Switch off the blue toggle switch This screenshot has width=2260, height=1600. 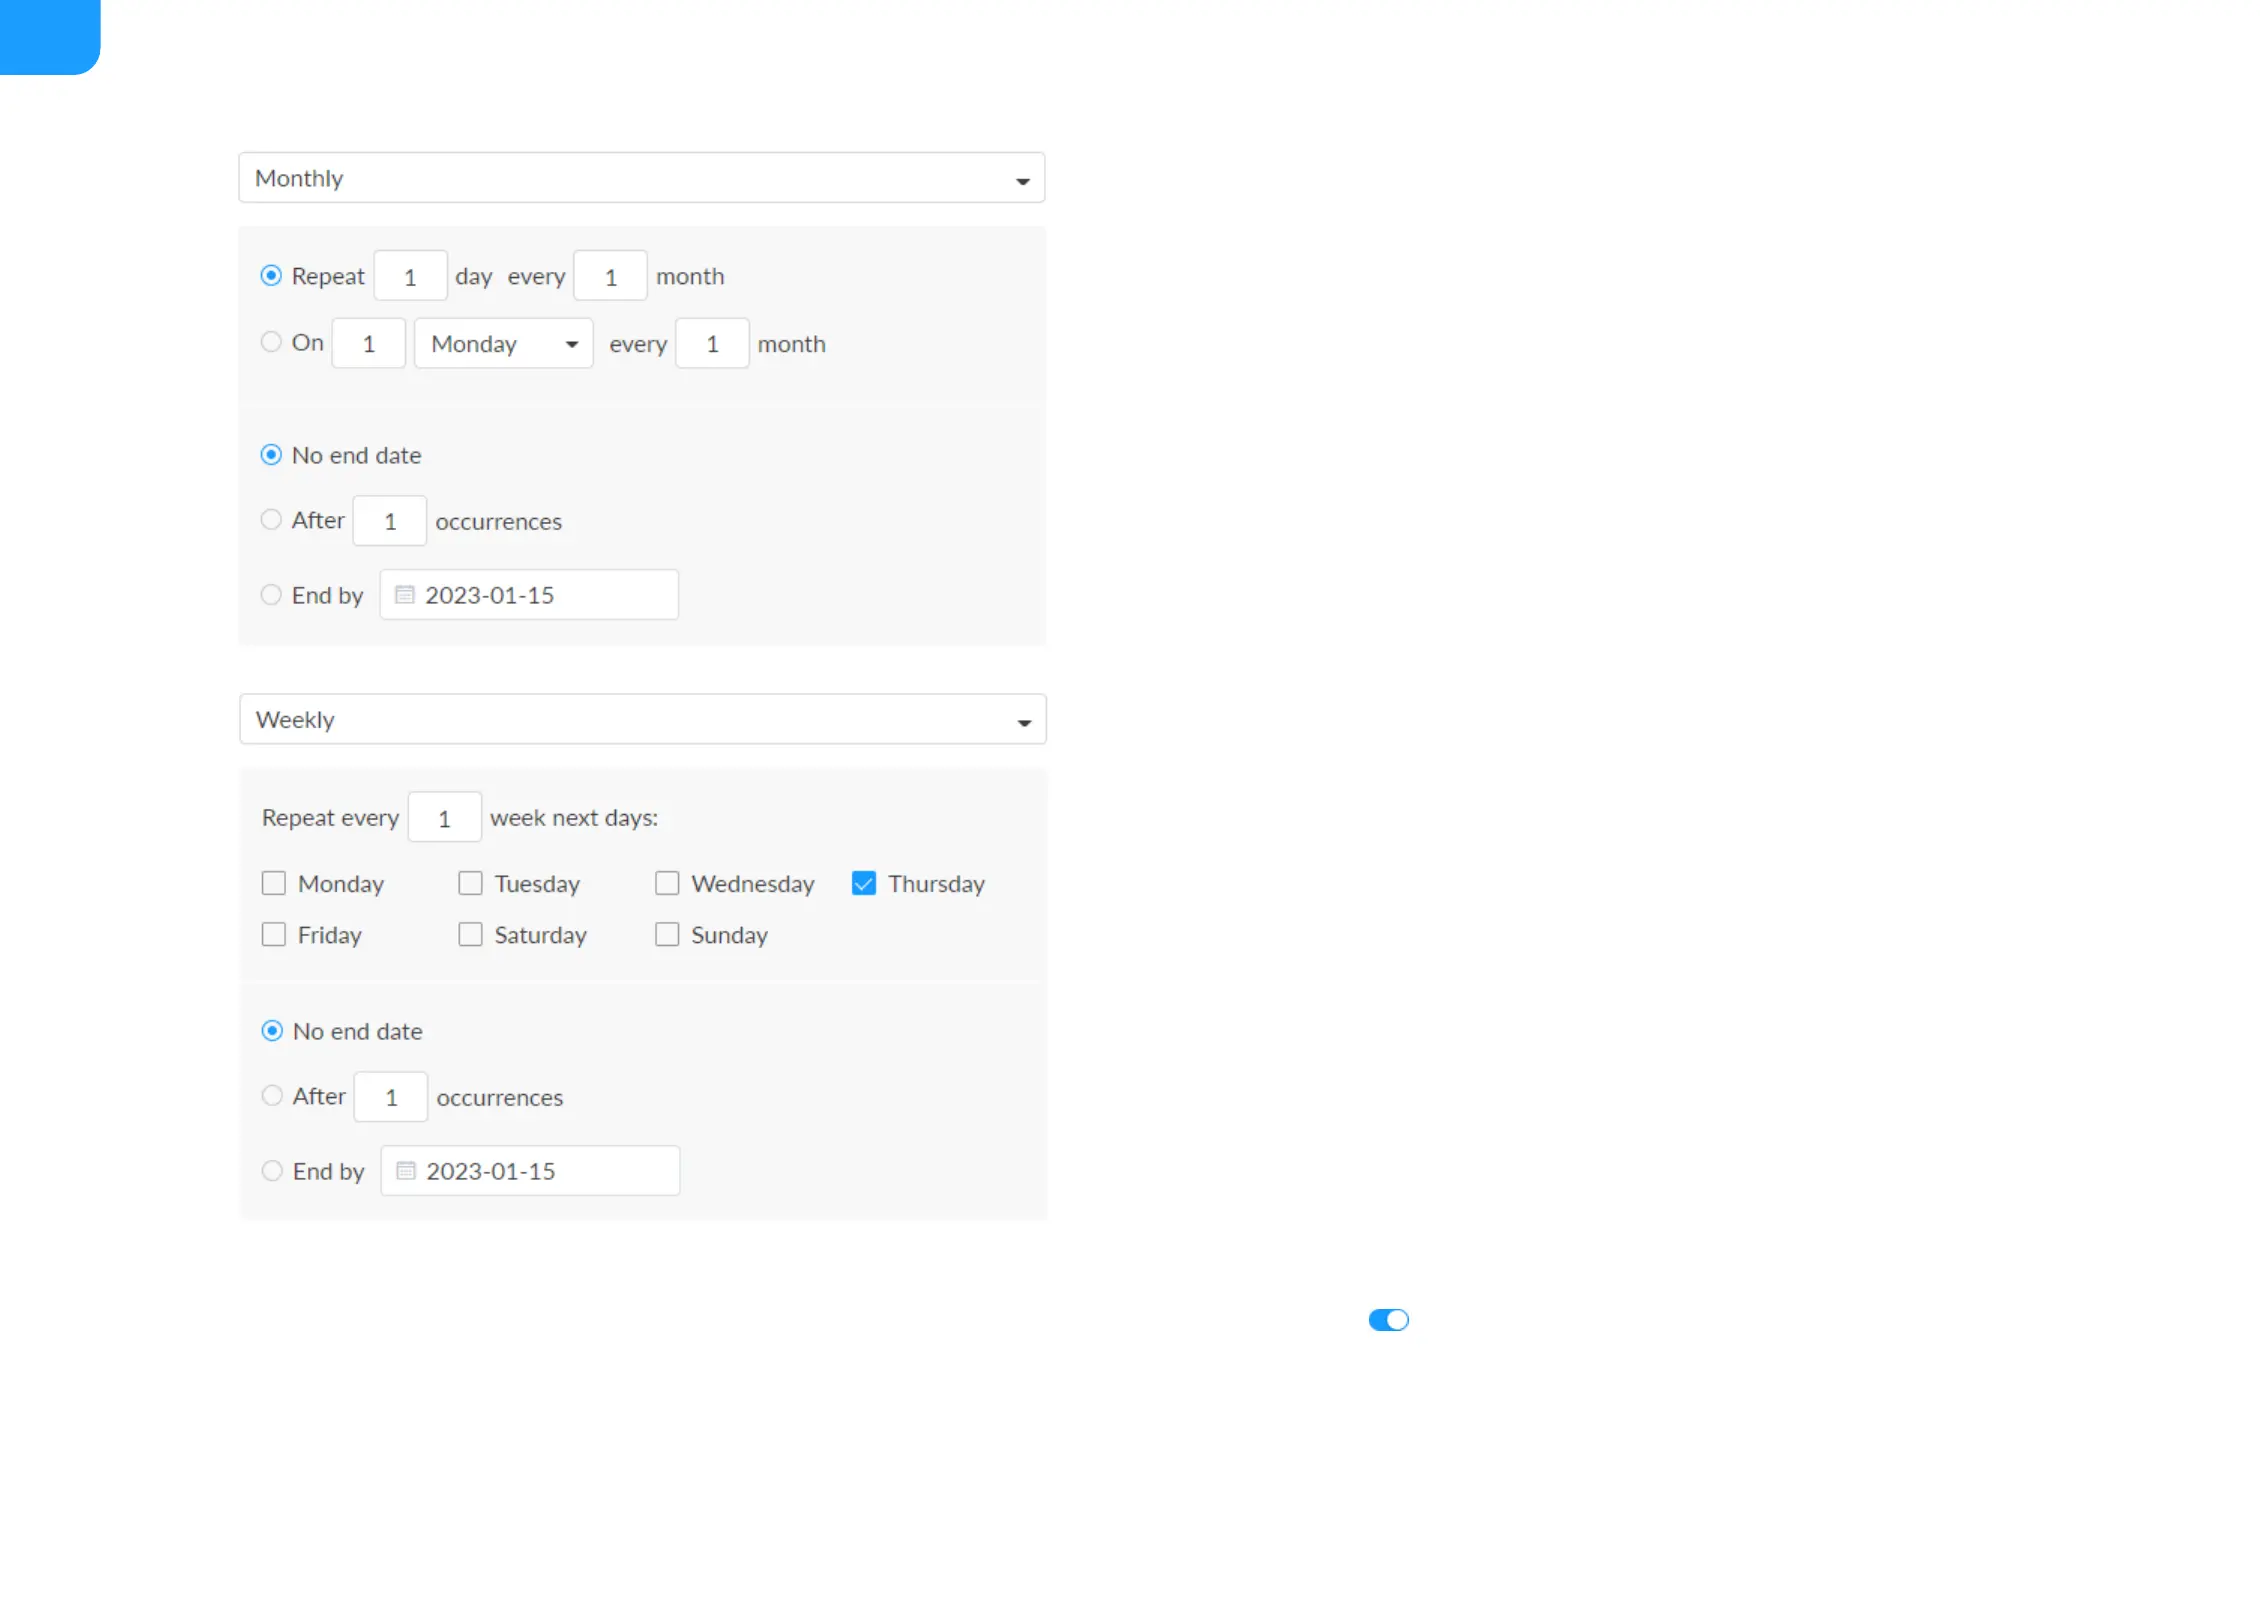tap(1388, 1320)
